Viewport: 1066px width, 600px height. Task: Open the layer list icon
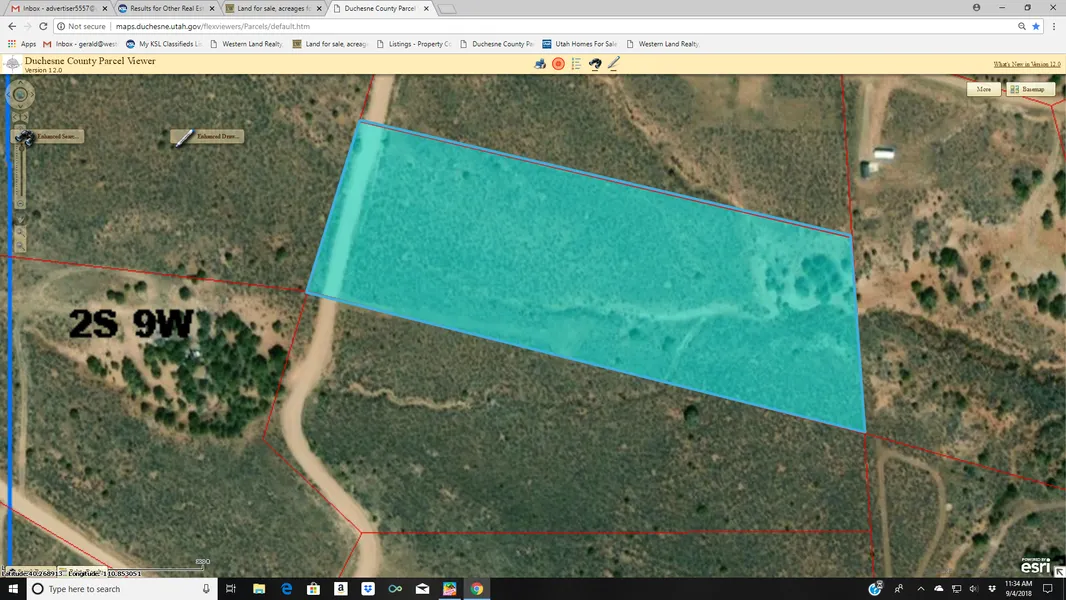(x=576, y=64)
